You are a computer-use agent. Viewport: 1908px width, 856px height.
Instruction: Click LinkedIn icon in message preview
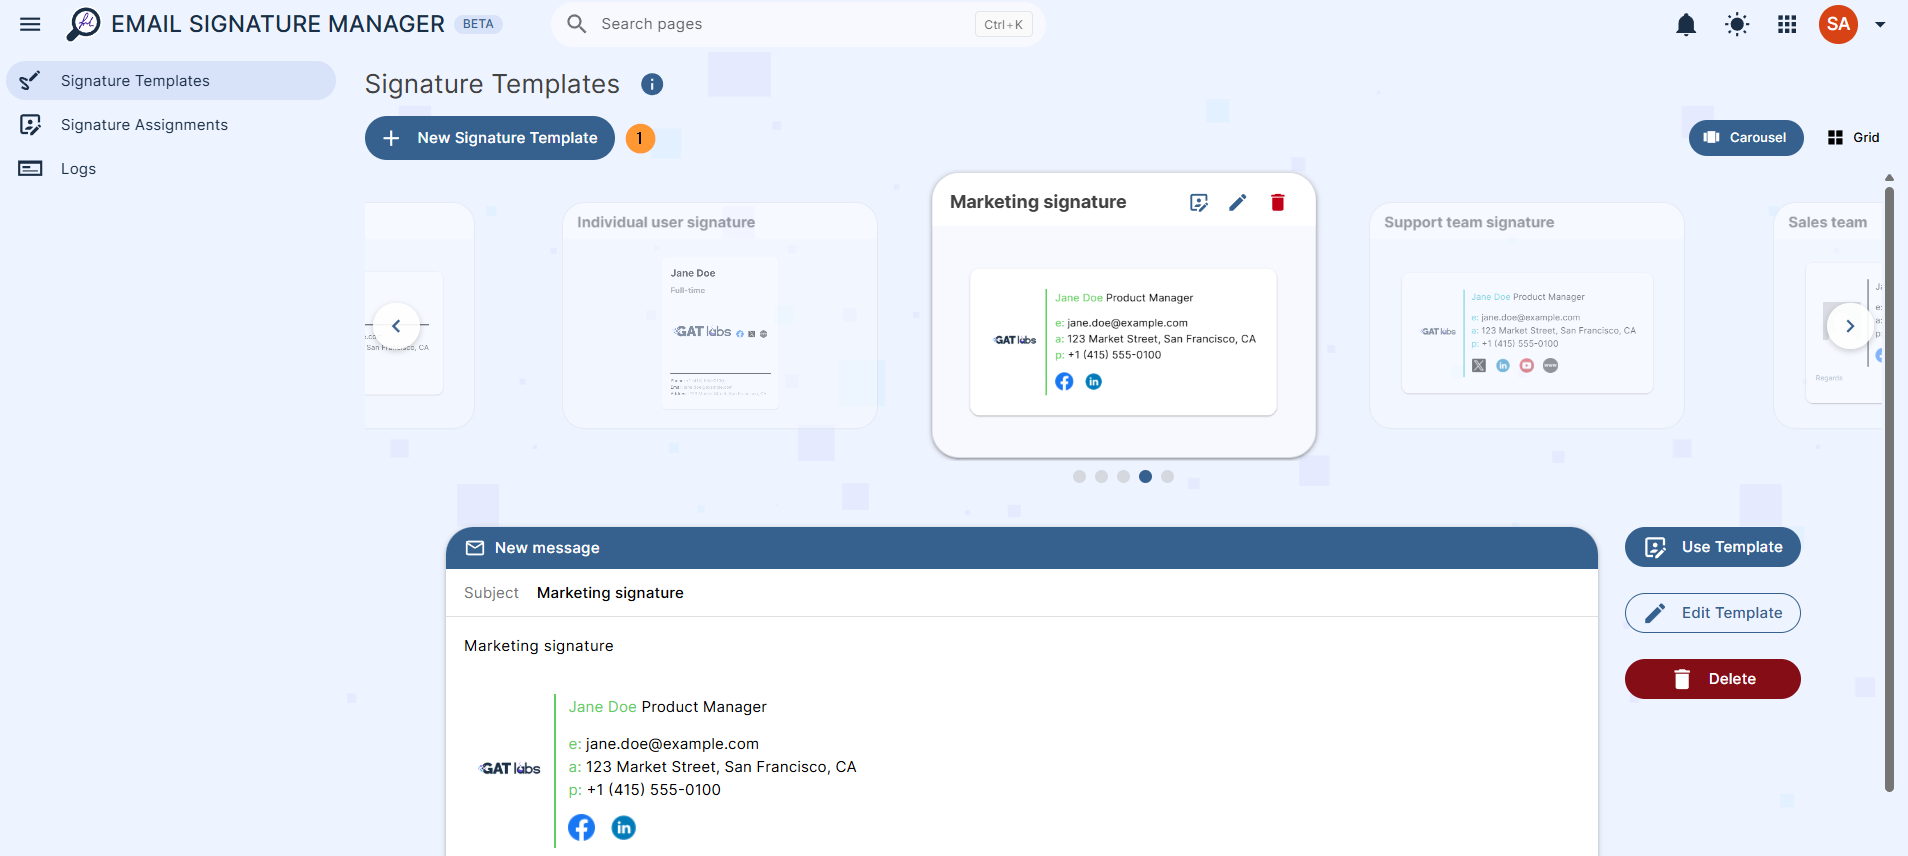(x=623, y=828)
